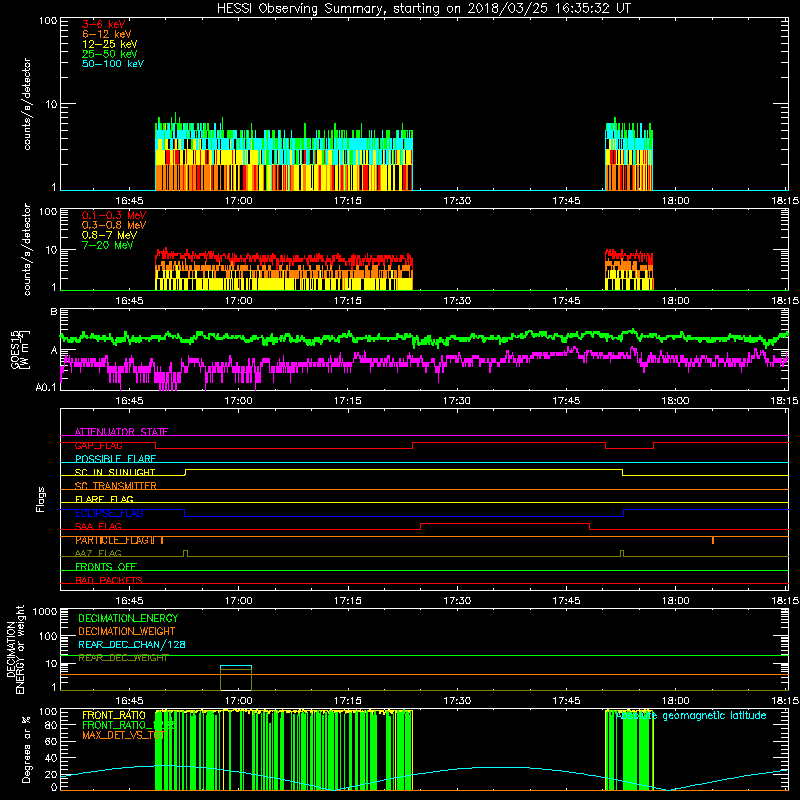
Task: Click the REAR_DEC_CHAN/128 legend label
Action: click(132, 644)
